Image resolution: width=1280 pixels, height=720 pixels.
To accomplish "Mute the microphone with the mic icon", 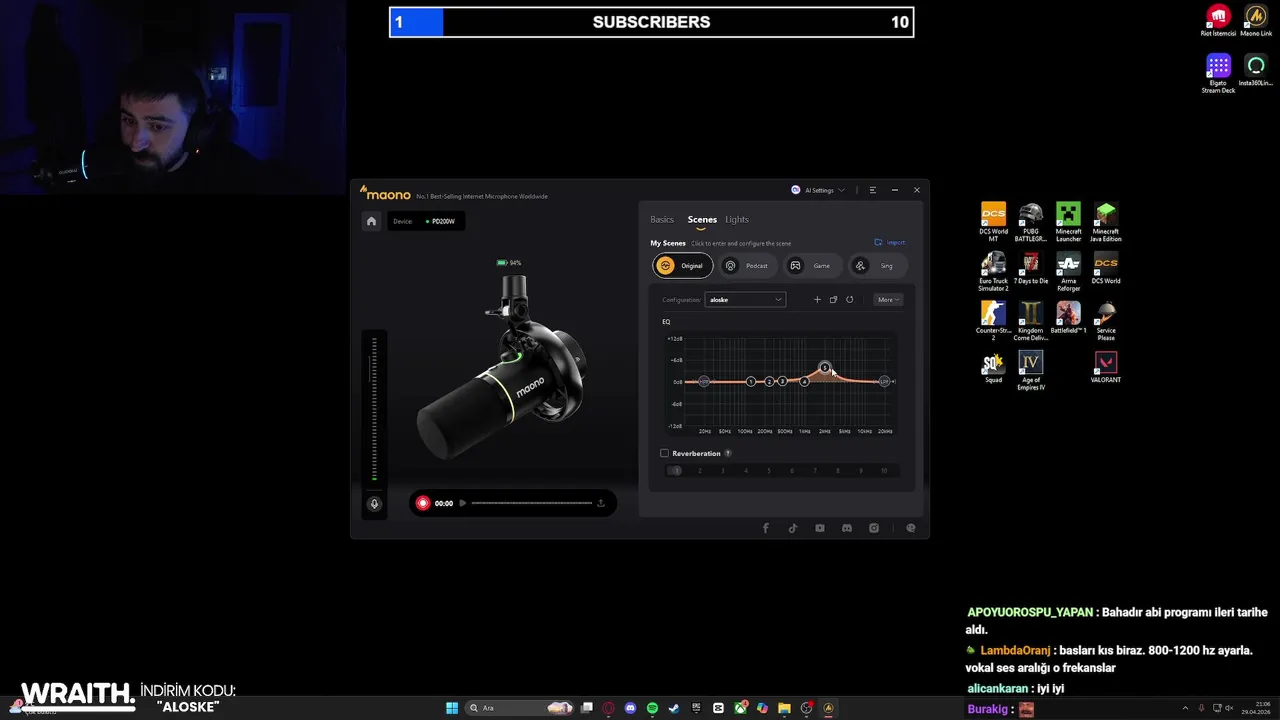I will pyautogui.click(x=374, y=504).
